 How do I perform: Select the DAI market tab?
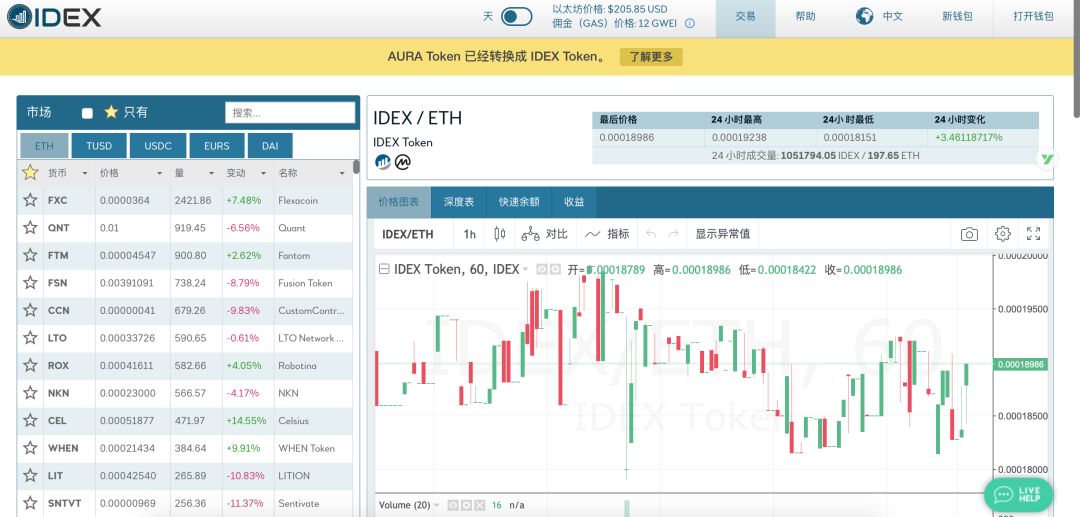(x=270, y=146)
